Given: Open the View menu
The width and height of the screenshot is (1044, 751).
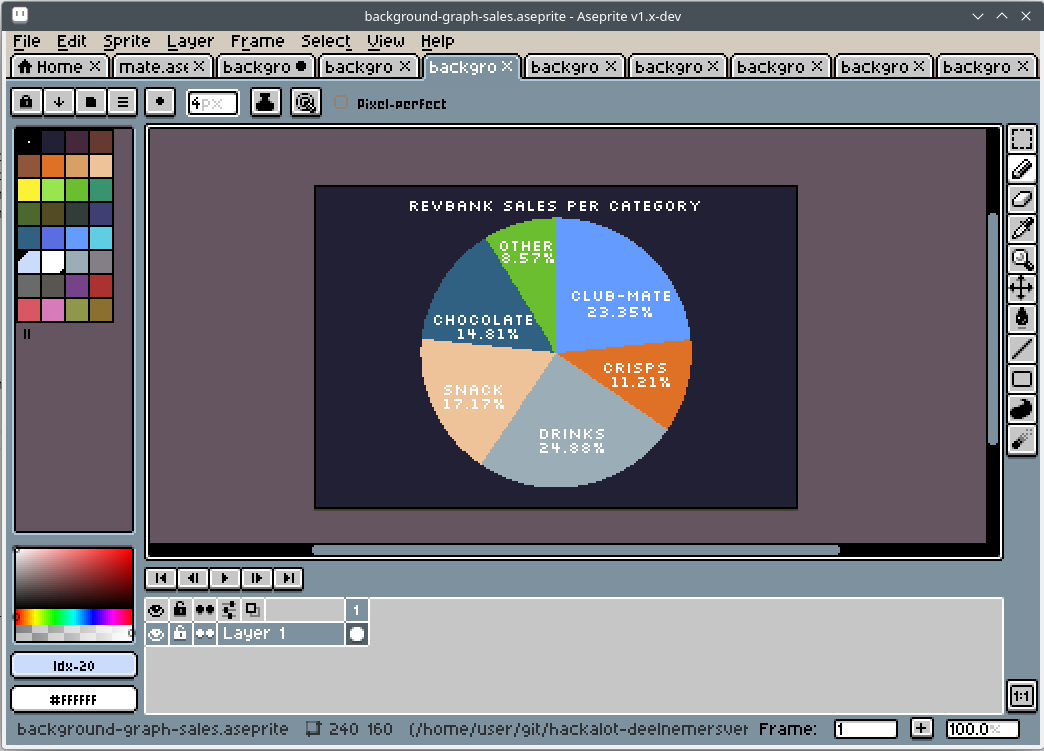Looking at the screenshot, I should tap(386, 41).
